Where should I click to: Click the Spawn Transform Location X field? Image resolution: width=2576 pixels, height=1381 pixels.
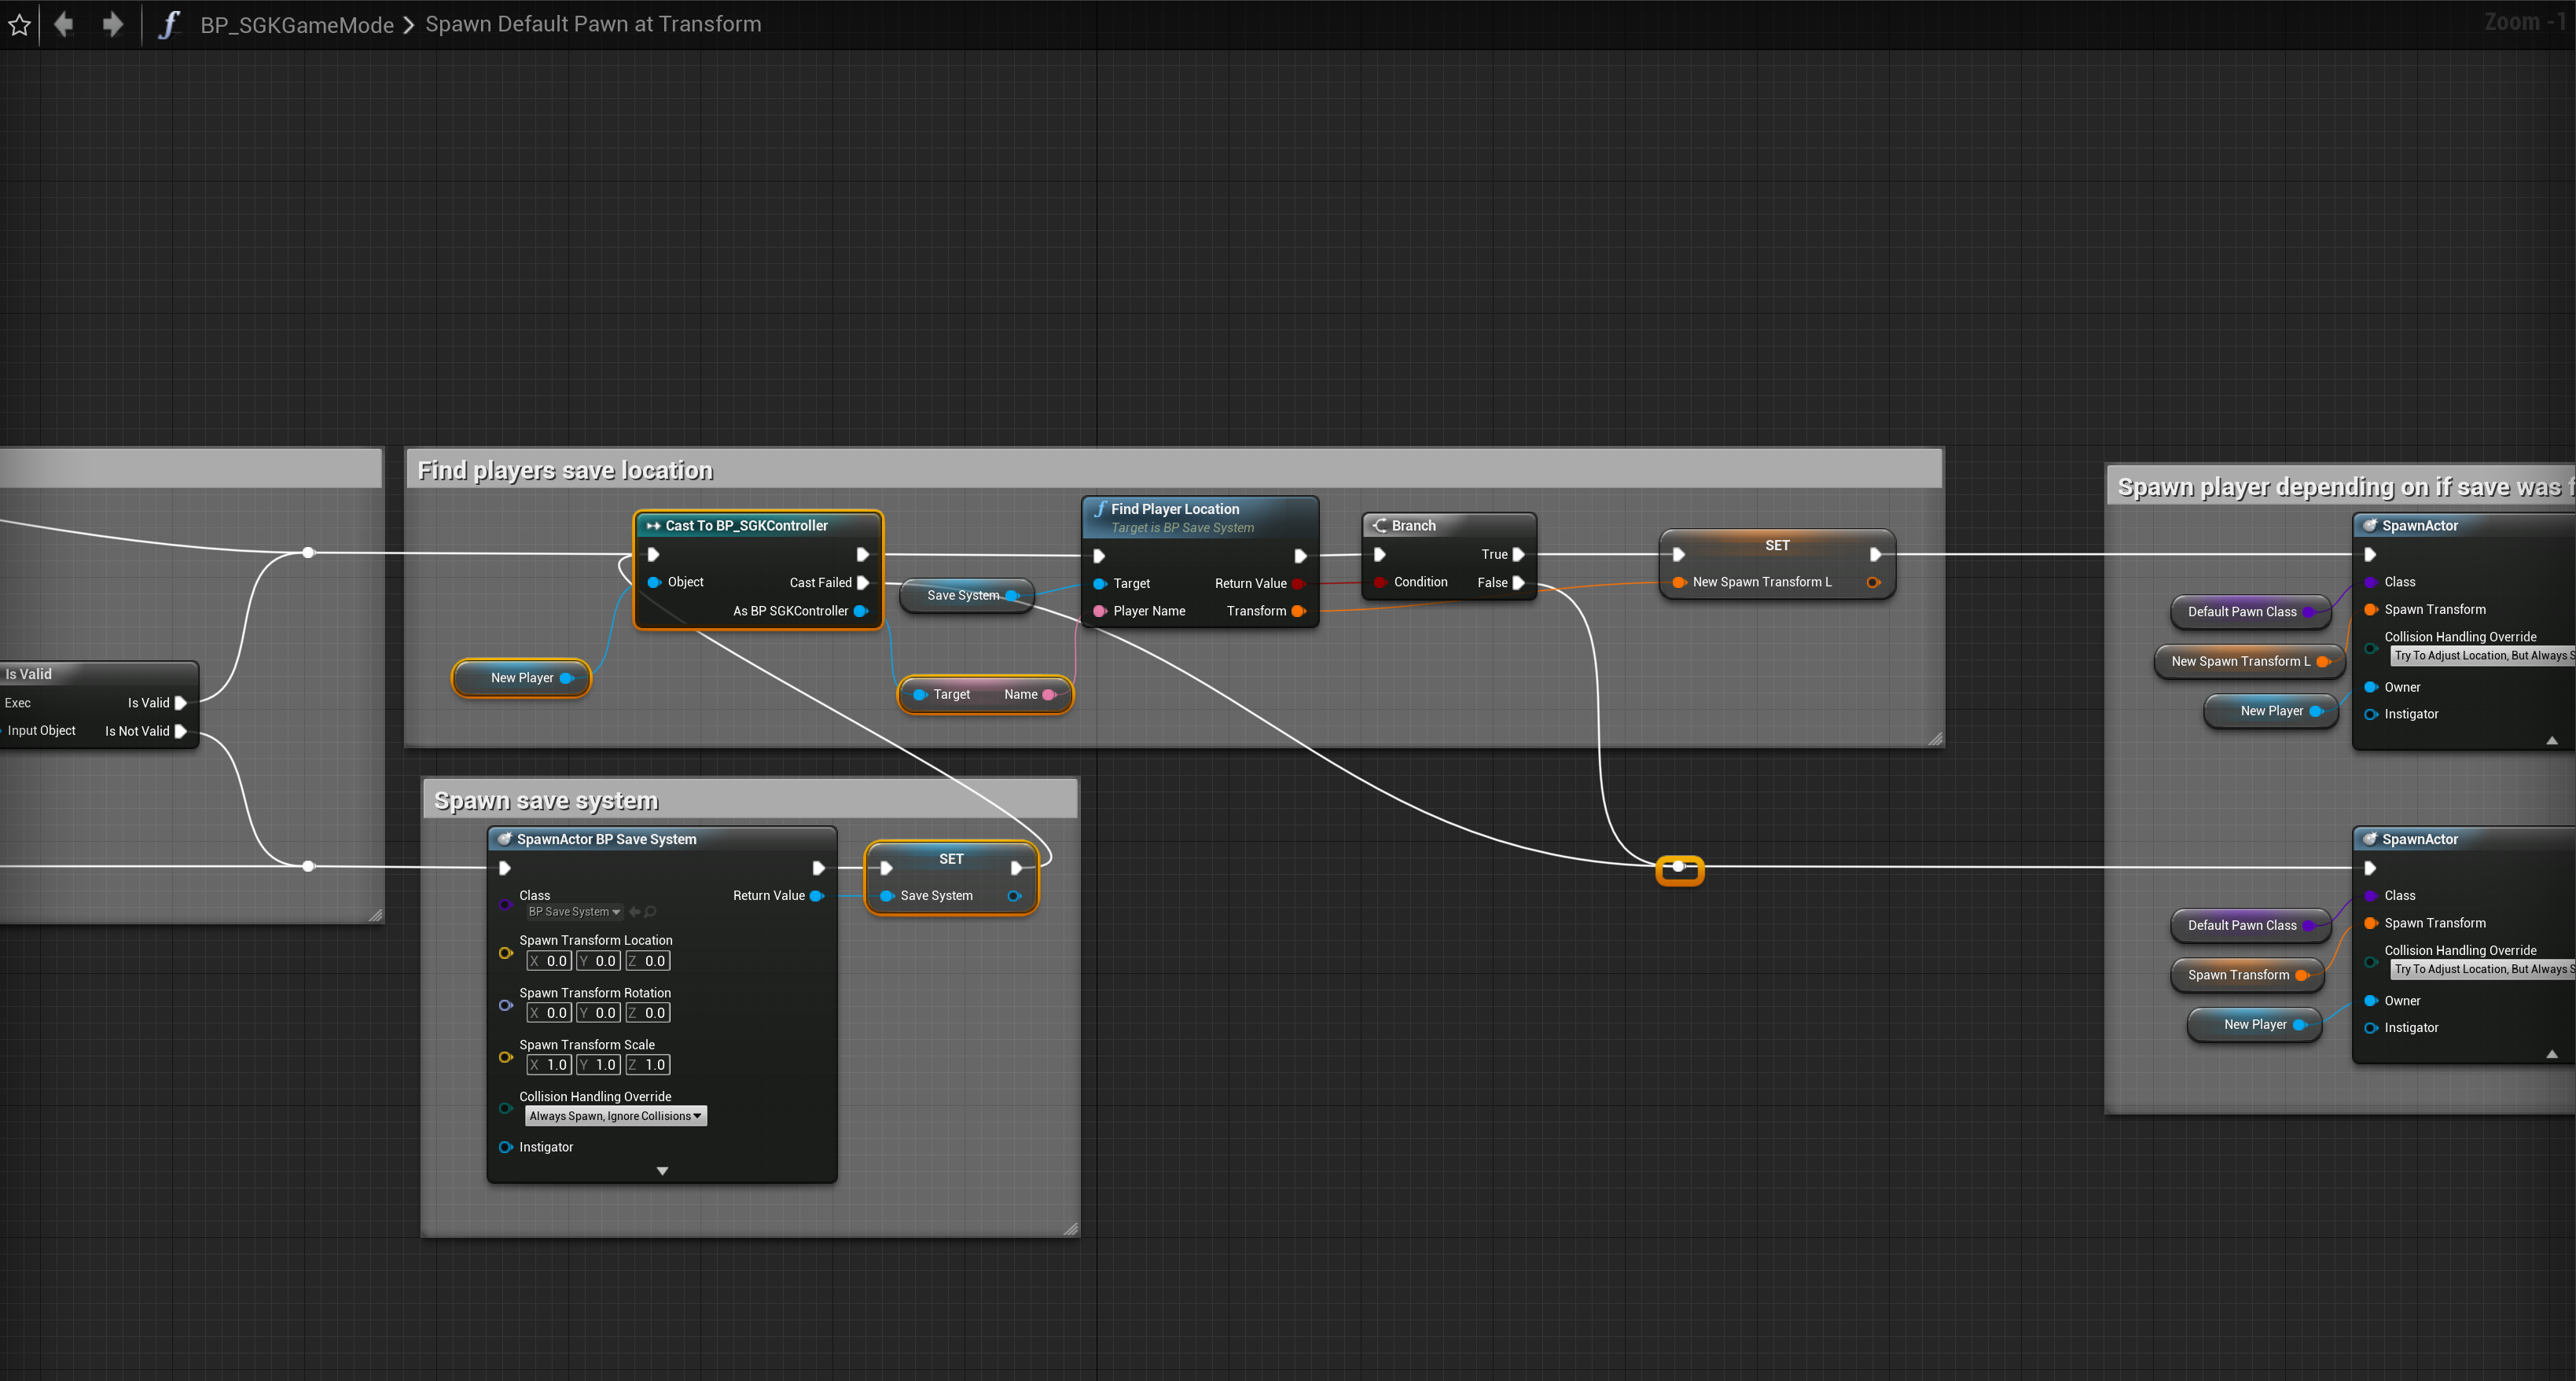point(549,961)
